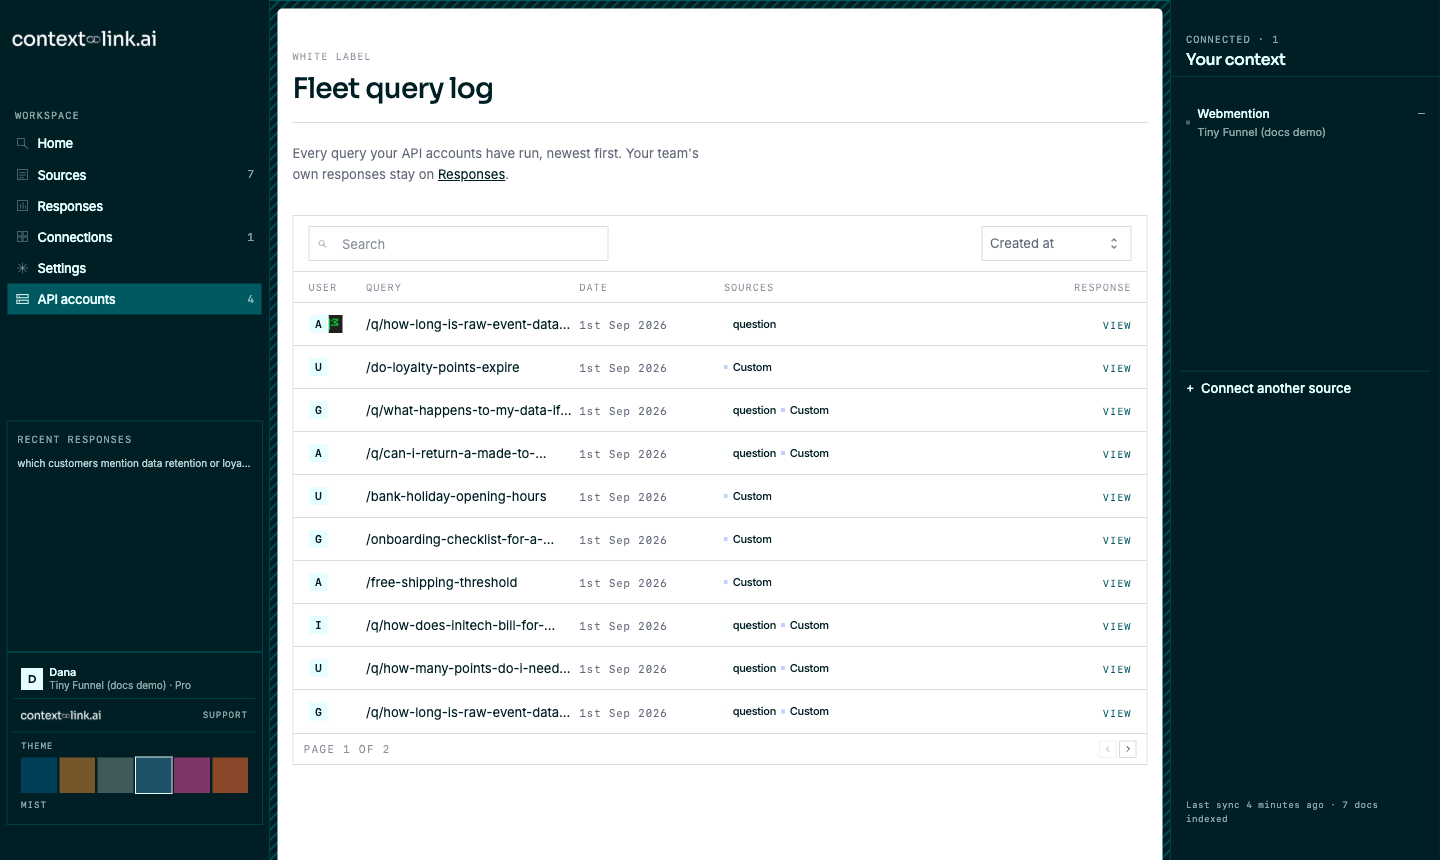The width and height of the screenshot is (1440, 860).
Task: Pick the rust orange theme swatch
Action: pos(230,775)
